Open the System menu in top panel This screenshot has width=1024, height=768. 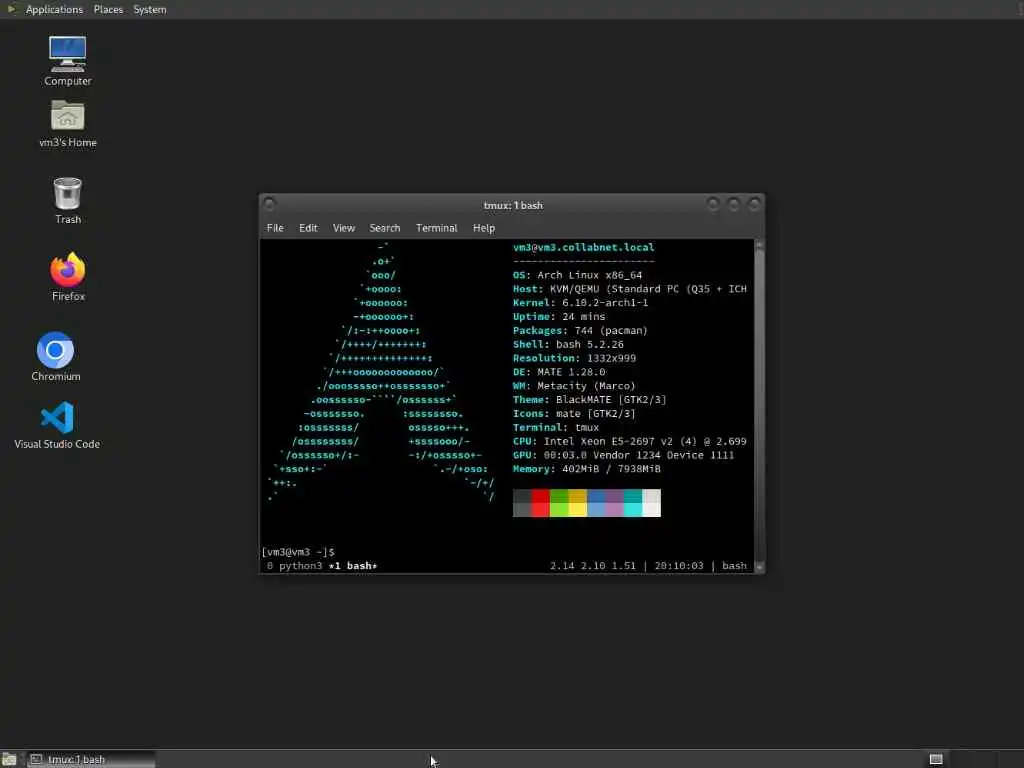[x=150, y=9]
